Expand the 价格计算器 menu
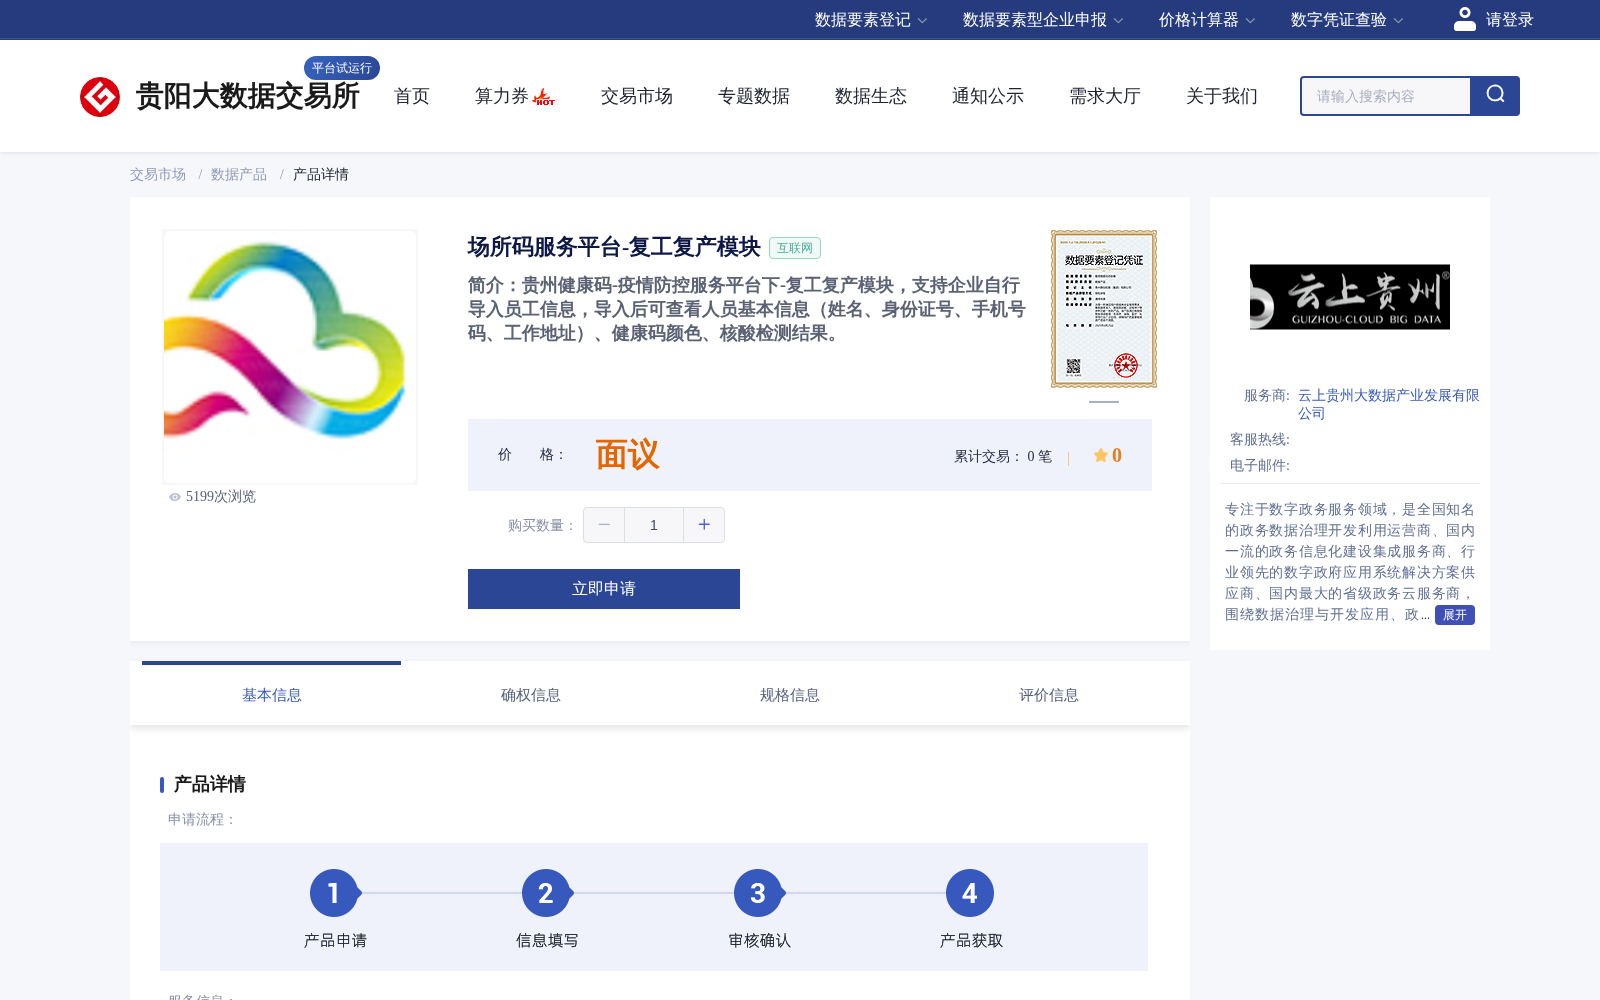This screenshot has height=1000, width=1600. click(x=1207, y=20)
